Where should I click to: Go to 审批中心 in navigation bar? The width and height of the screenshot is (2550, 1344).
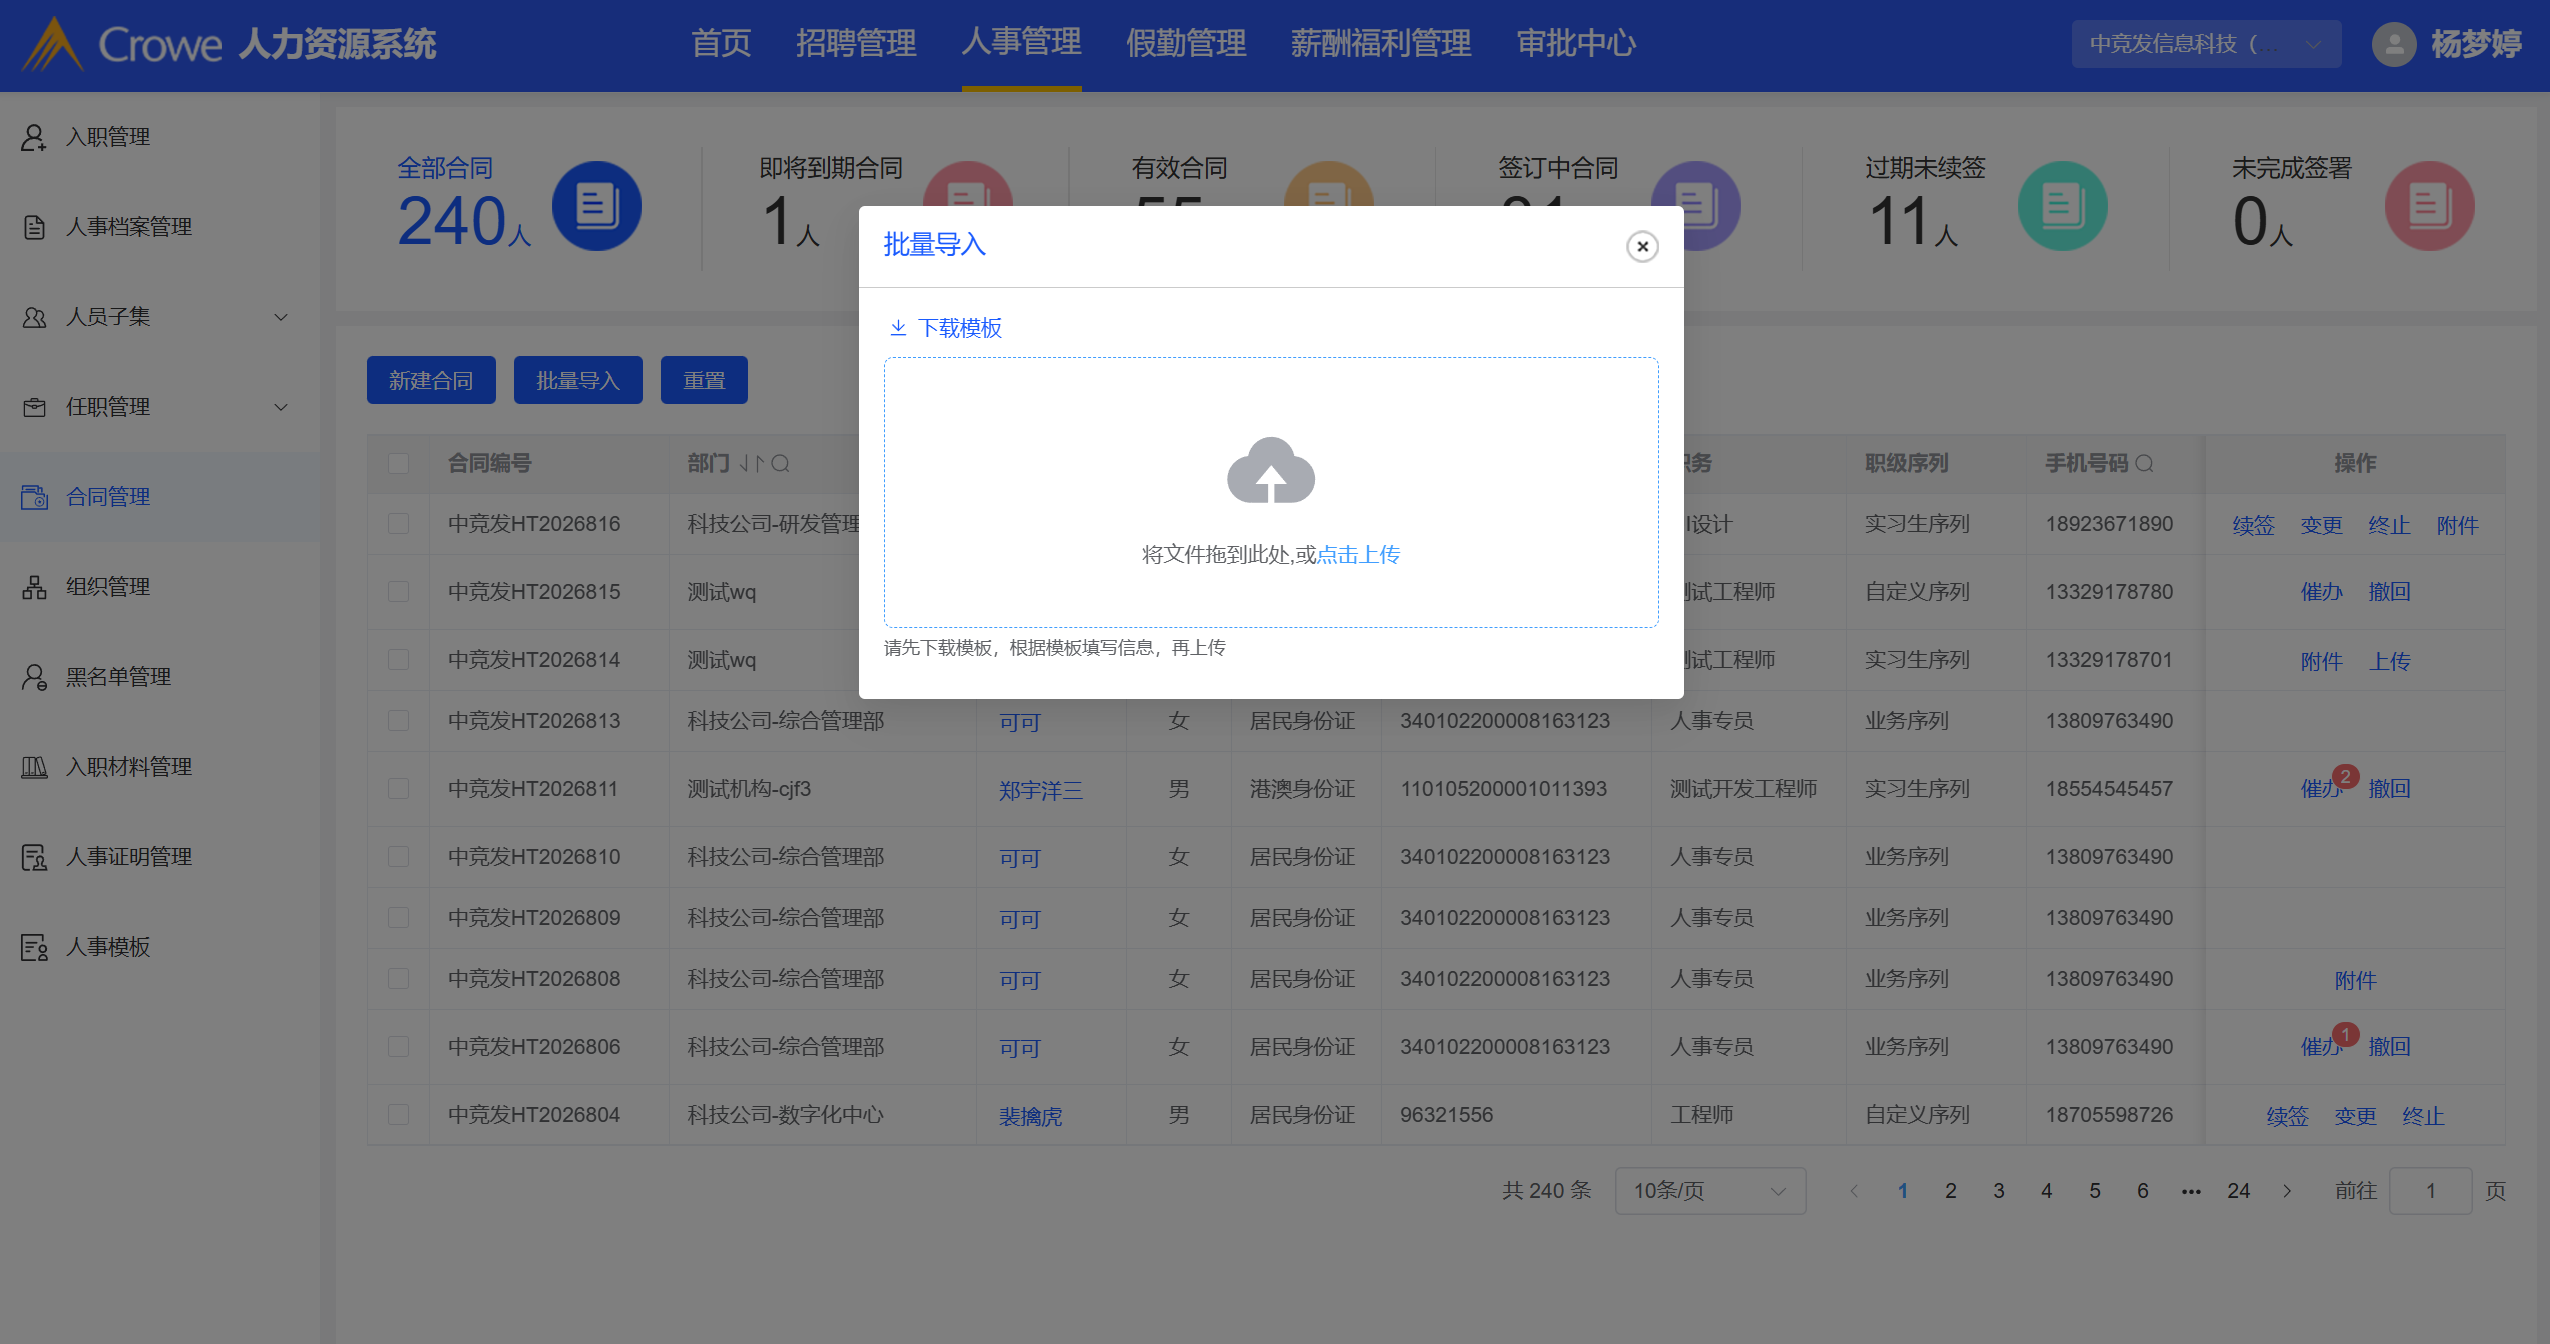coord(1576,44)
